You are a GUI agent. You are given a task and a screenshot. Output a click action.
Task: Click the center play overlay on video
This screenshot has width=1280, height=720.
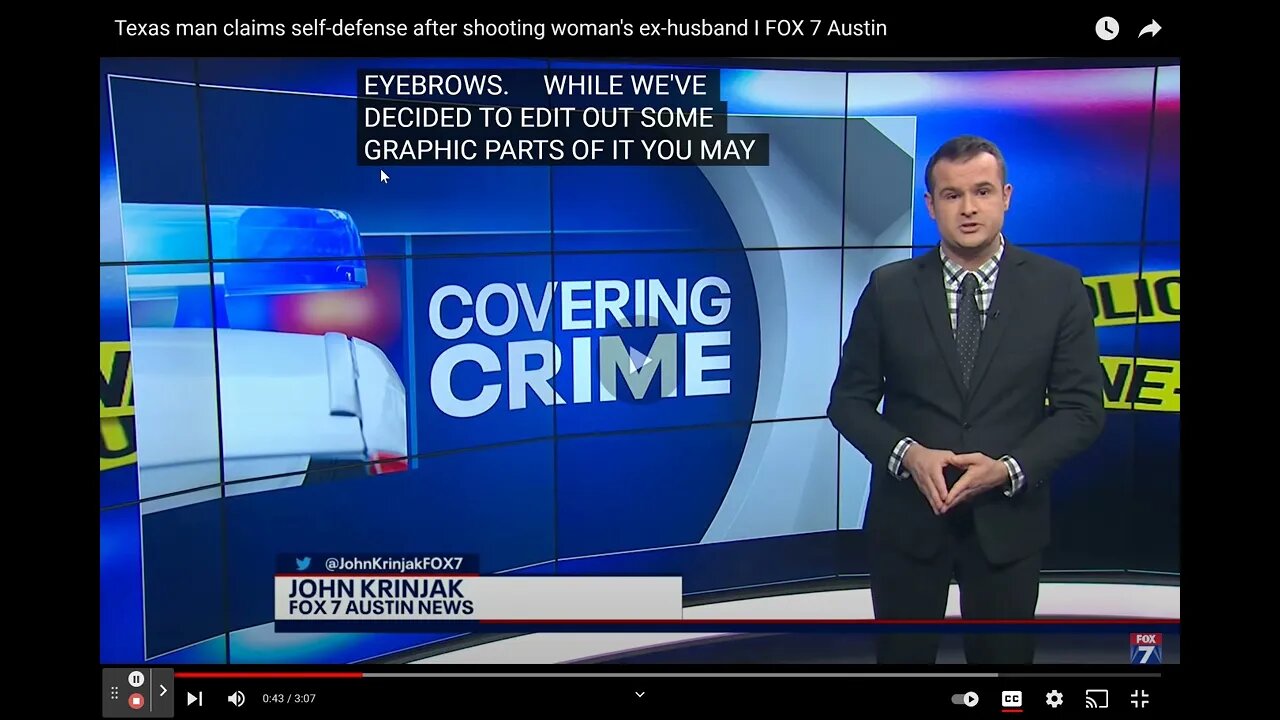pyautogui.click(x=640, y=360)
